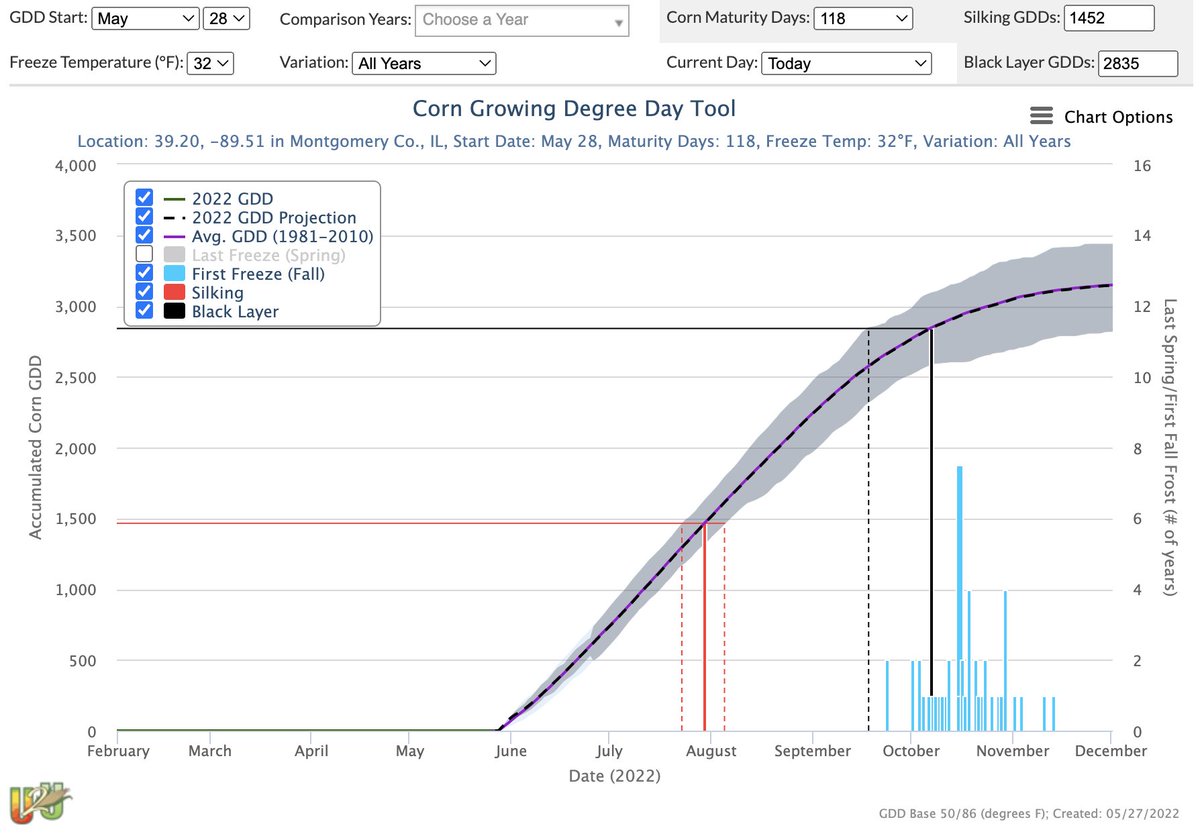Viewport: 1200px width, 836px height.
Task: Toggle the Avg. GDD (1981-2010) checkbox
Action: tap(144, 236)
